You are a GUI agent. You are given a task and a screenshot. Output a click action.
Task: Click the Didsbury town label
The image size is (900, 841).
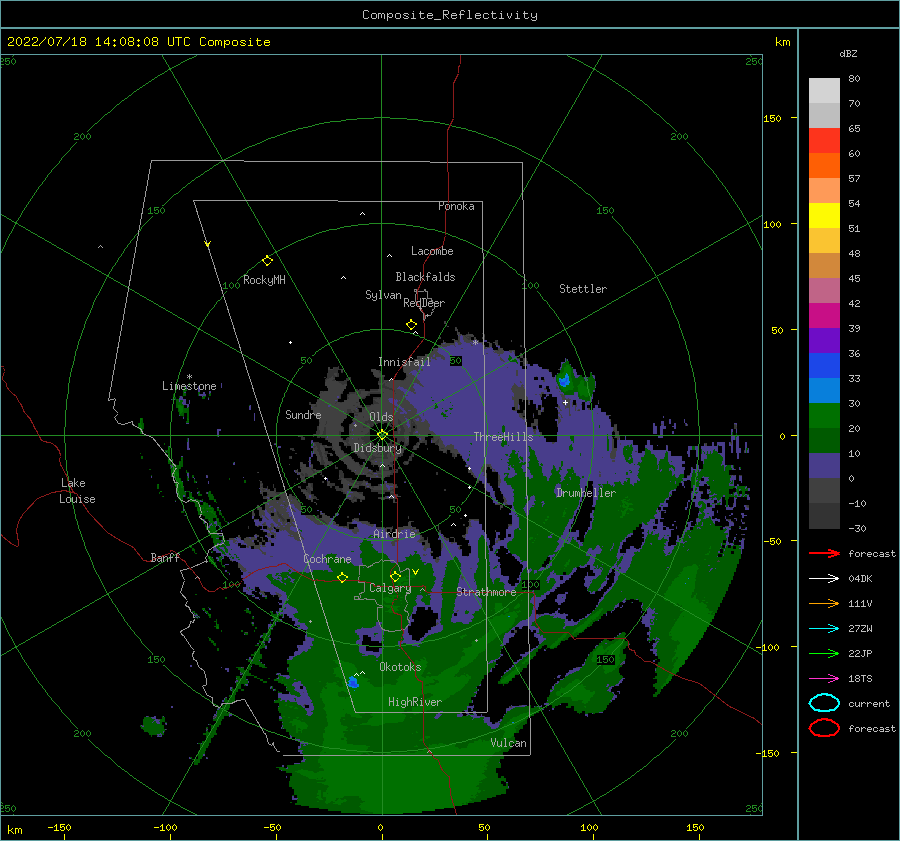(x=378, y=448)
